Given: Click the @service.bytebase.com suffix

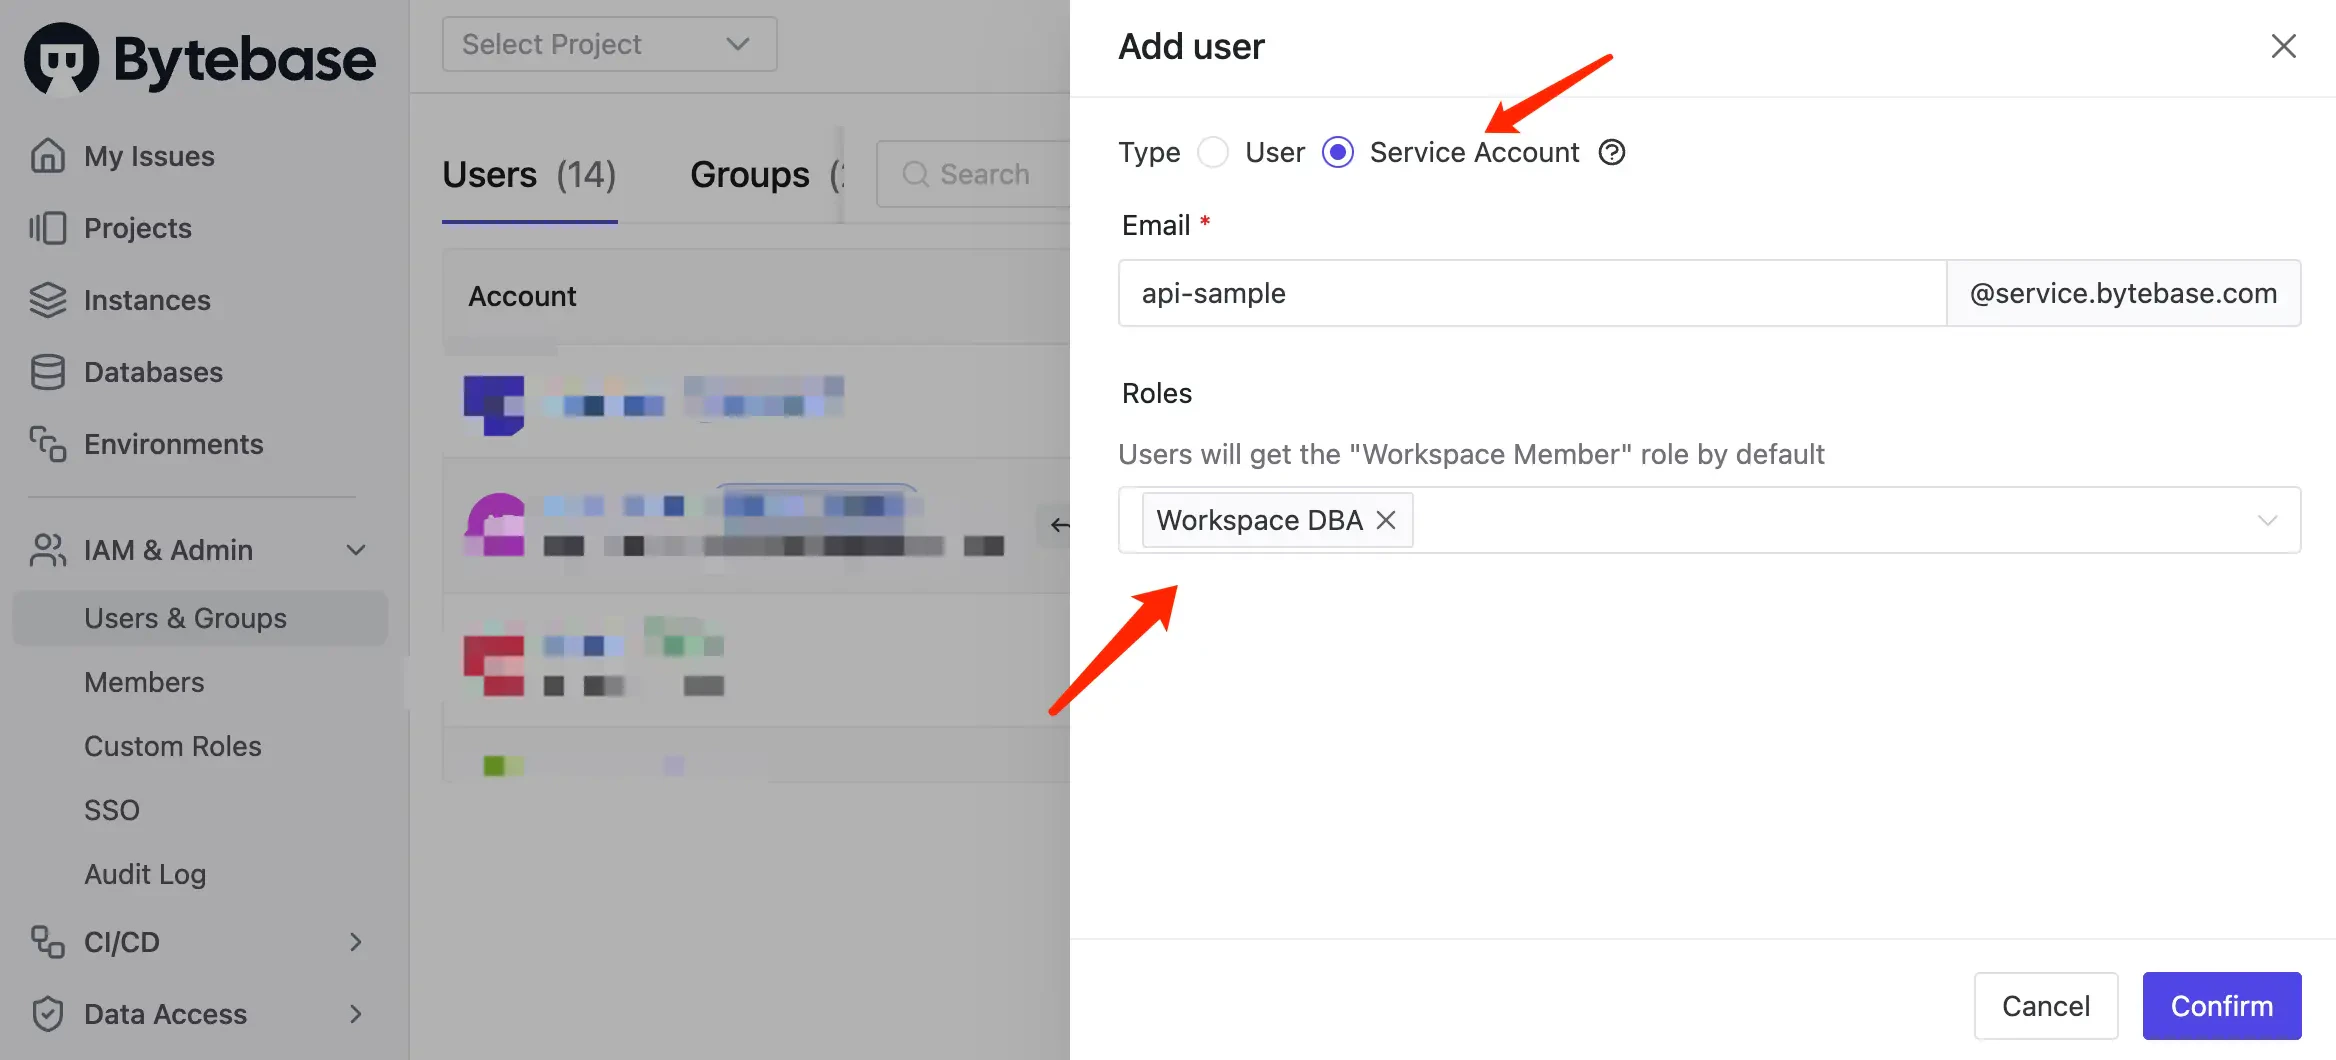Looking at the screenshot, I should pyautogui.click(x=2124, y=293).
